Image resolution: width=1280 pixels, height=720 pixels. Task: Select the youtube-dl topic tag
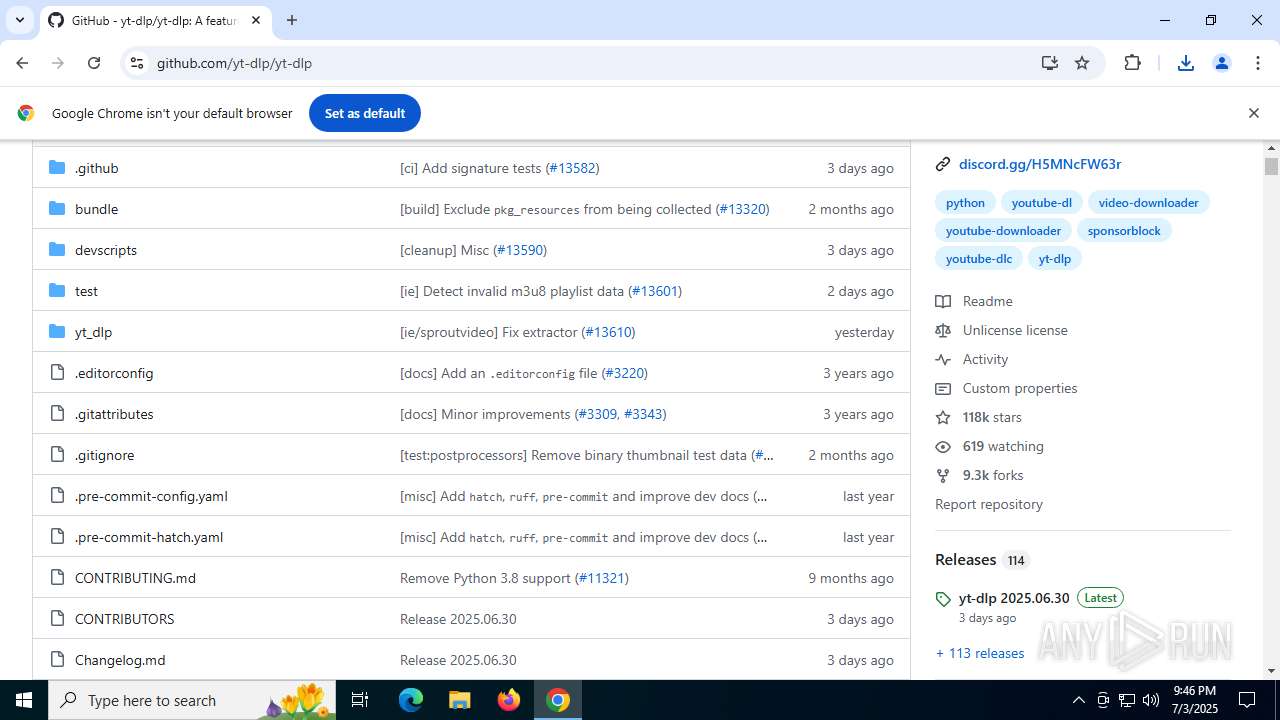tap(1041, 203)
